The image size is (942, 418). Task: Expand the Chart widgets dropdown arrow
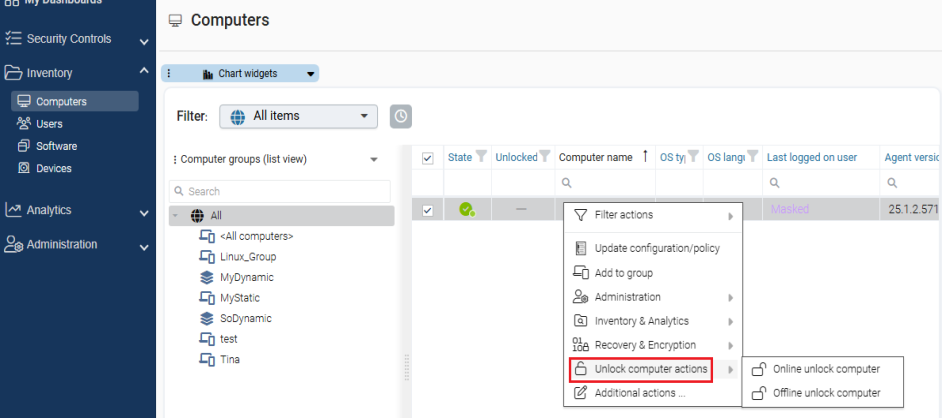310,74
